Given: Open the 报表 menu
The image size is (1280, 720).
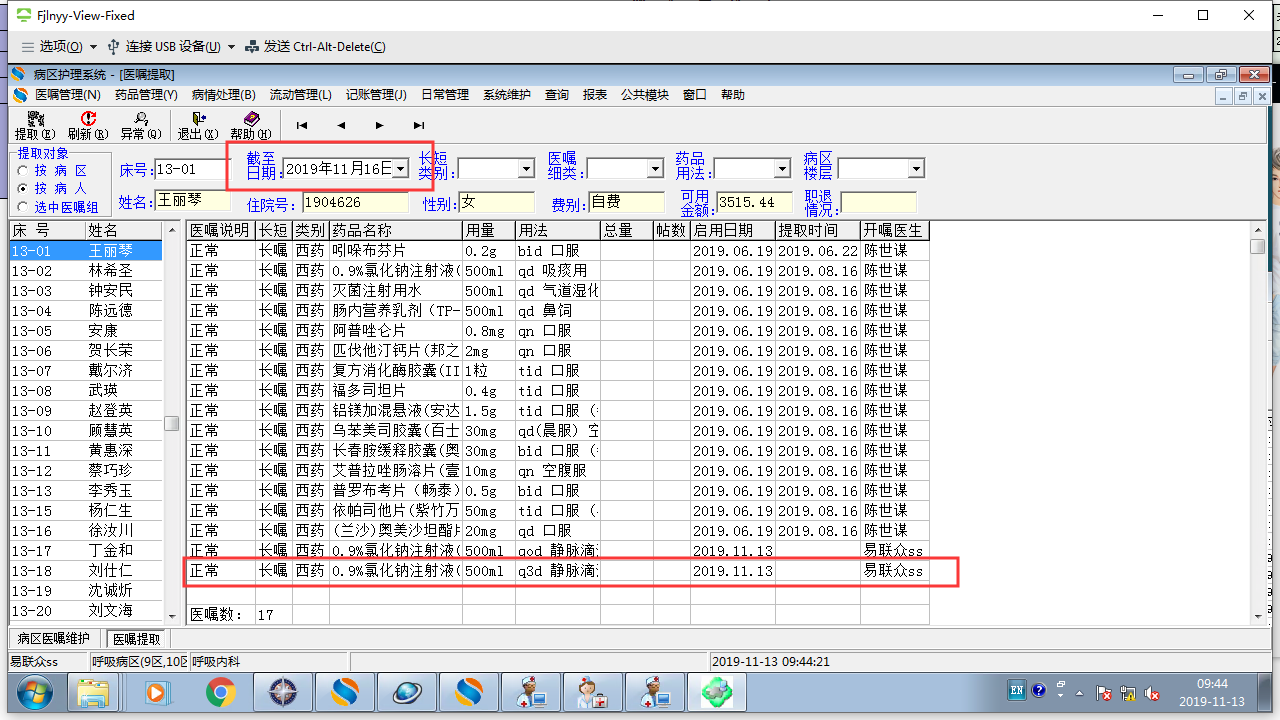Looking at the screenshot, I should coord(595,95).
